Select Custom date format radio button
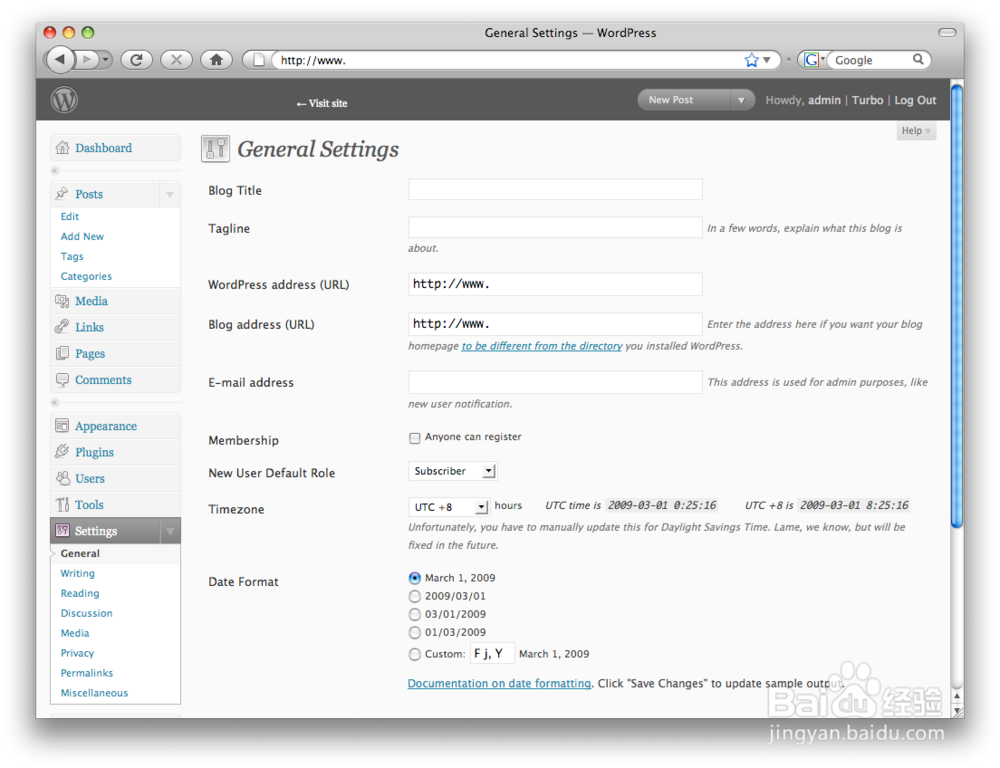Image resolution: width=1000 pixels, height=768 pixels. (x=415, y=654)
